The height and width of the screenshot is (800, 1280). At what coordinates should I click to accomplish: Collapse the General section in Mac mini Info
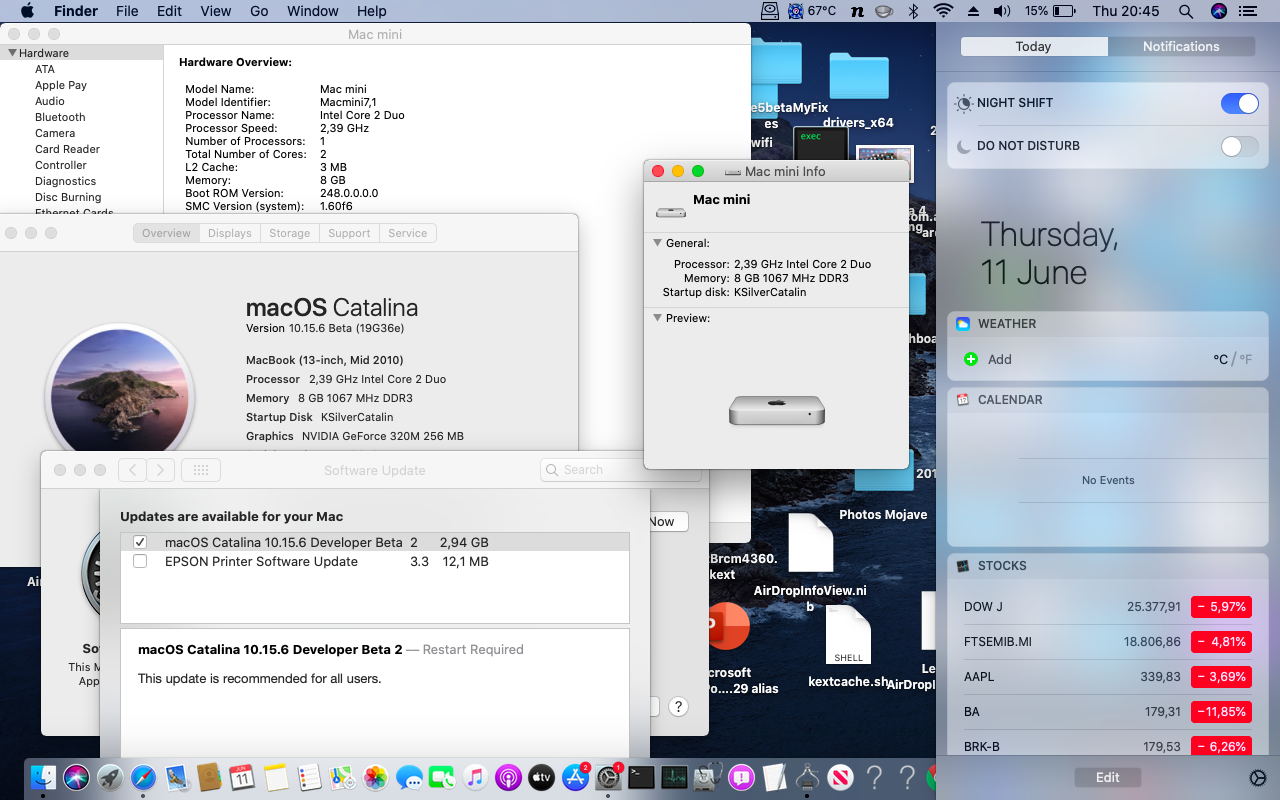658,243
